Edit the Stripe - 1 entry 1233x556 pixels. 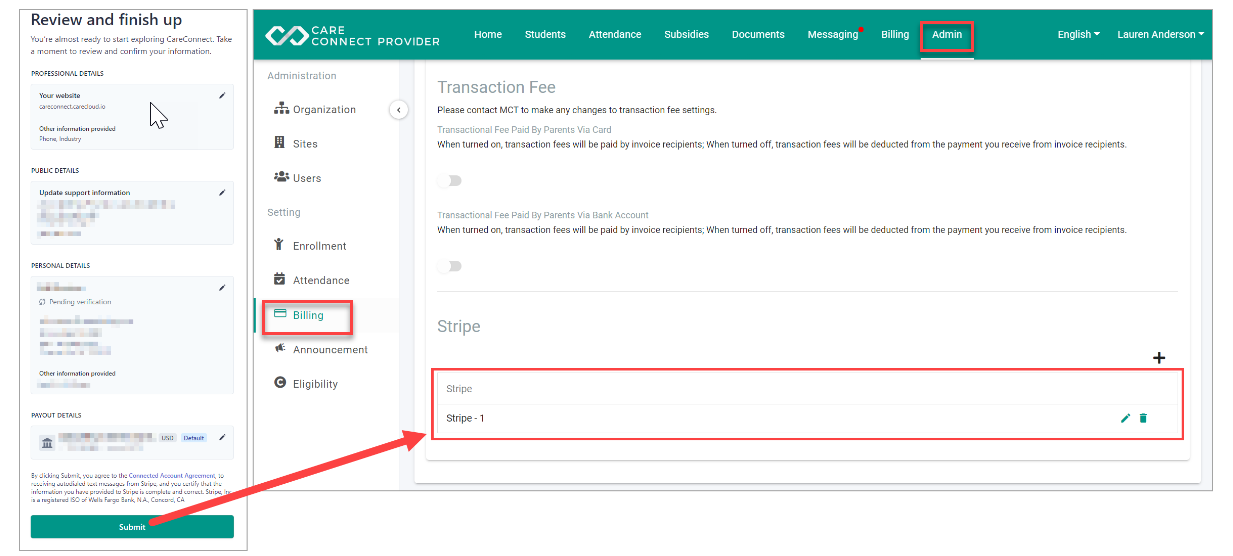tap(1126, 418)
